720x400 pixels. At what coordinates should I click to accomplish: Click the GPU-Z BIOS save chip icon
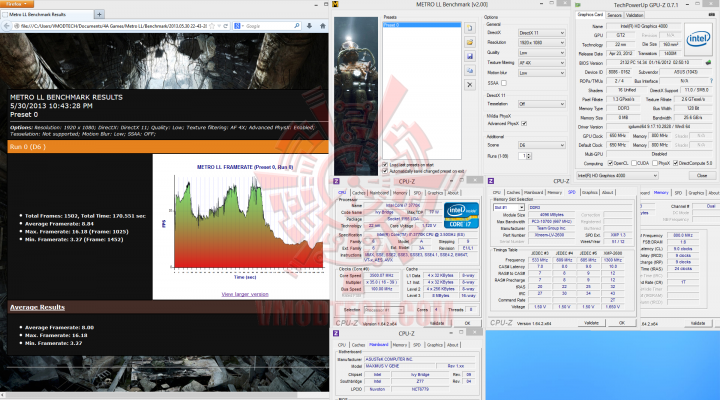coord(709,62)
